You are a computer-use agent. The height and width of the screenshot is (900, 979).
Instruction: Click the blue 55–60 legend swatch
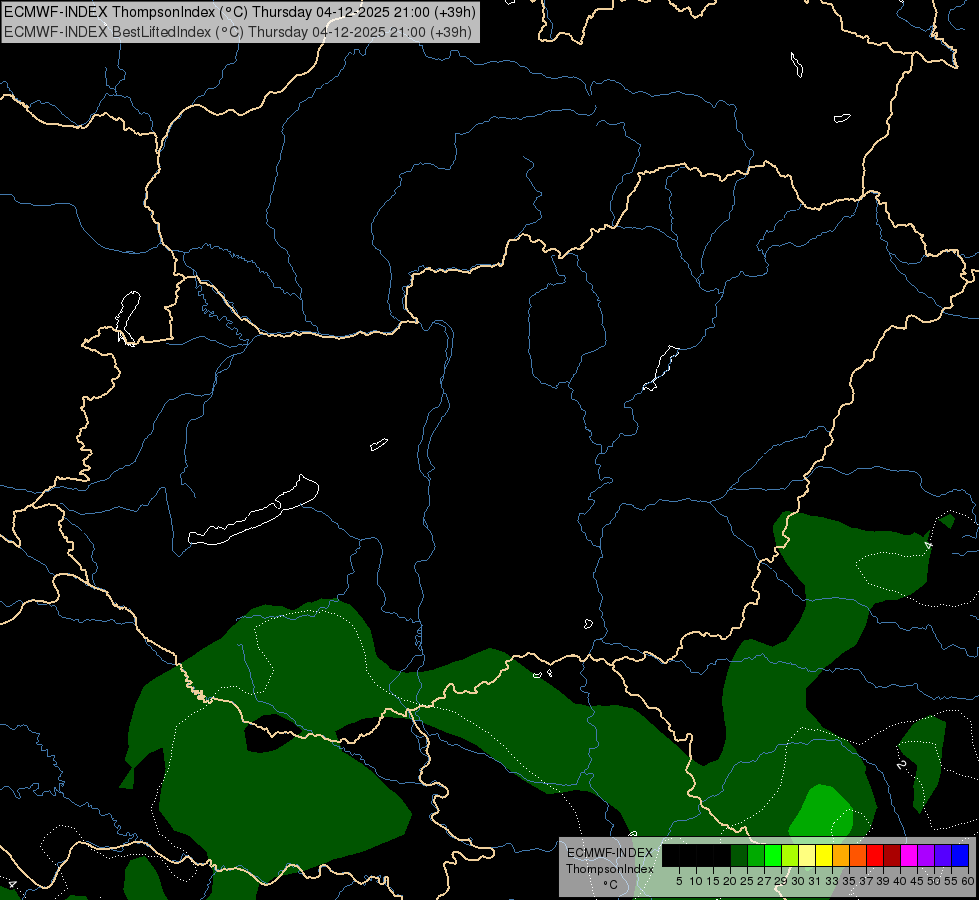pyautogui.click(x=960, y=855)
